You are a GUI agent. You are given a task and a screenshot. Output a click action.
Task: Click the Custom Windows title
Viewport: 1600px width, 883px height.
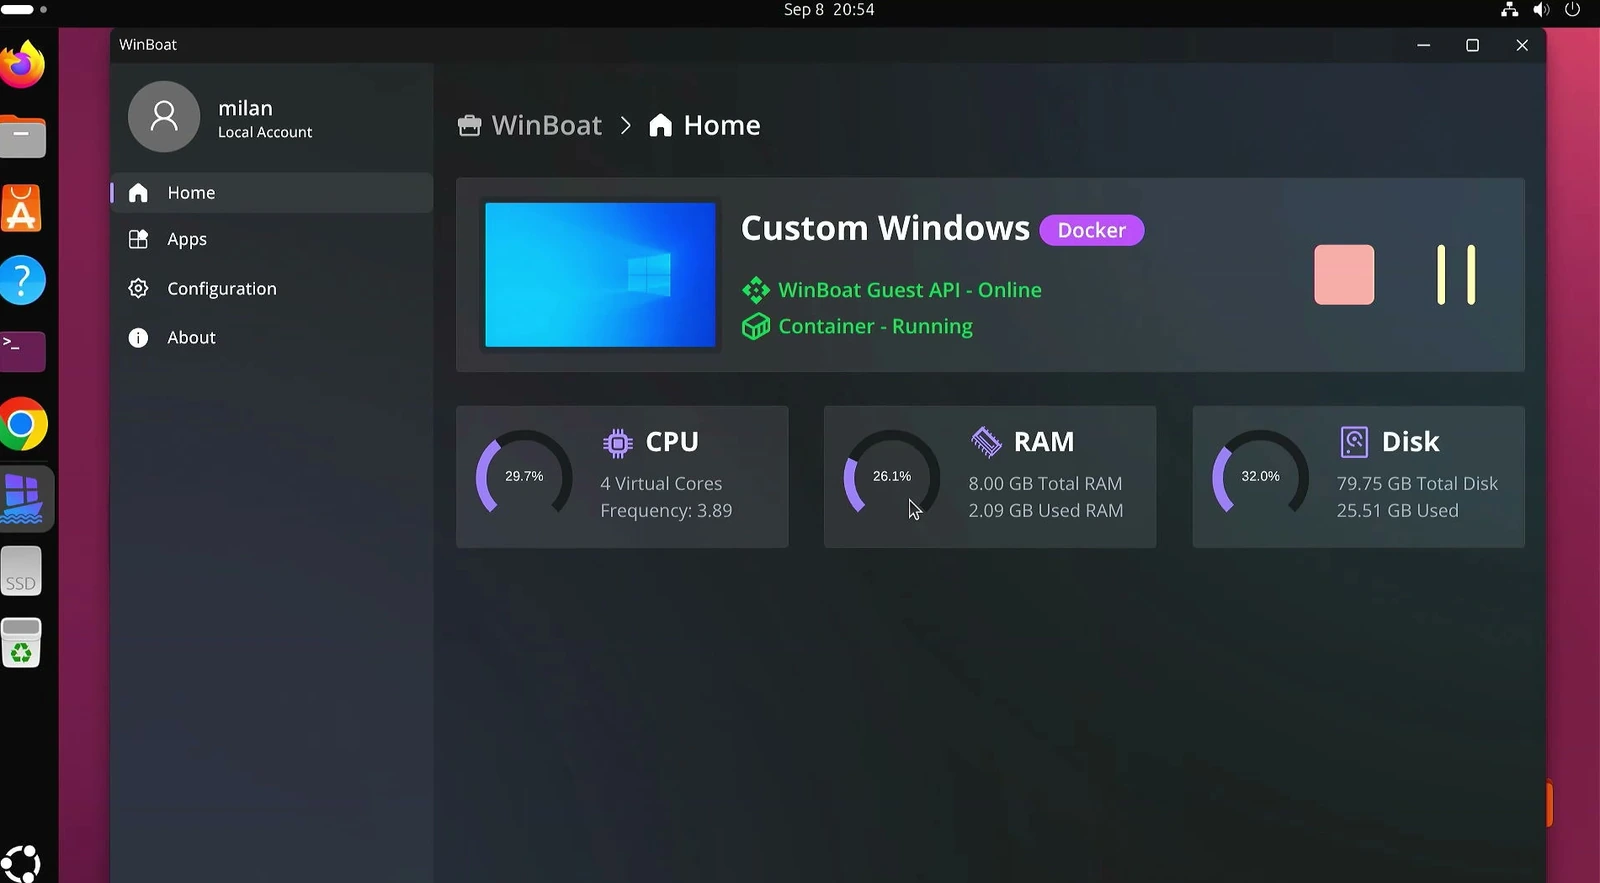click(885, 228)
